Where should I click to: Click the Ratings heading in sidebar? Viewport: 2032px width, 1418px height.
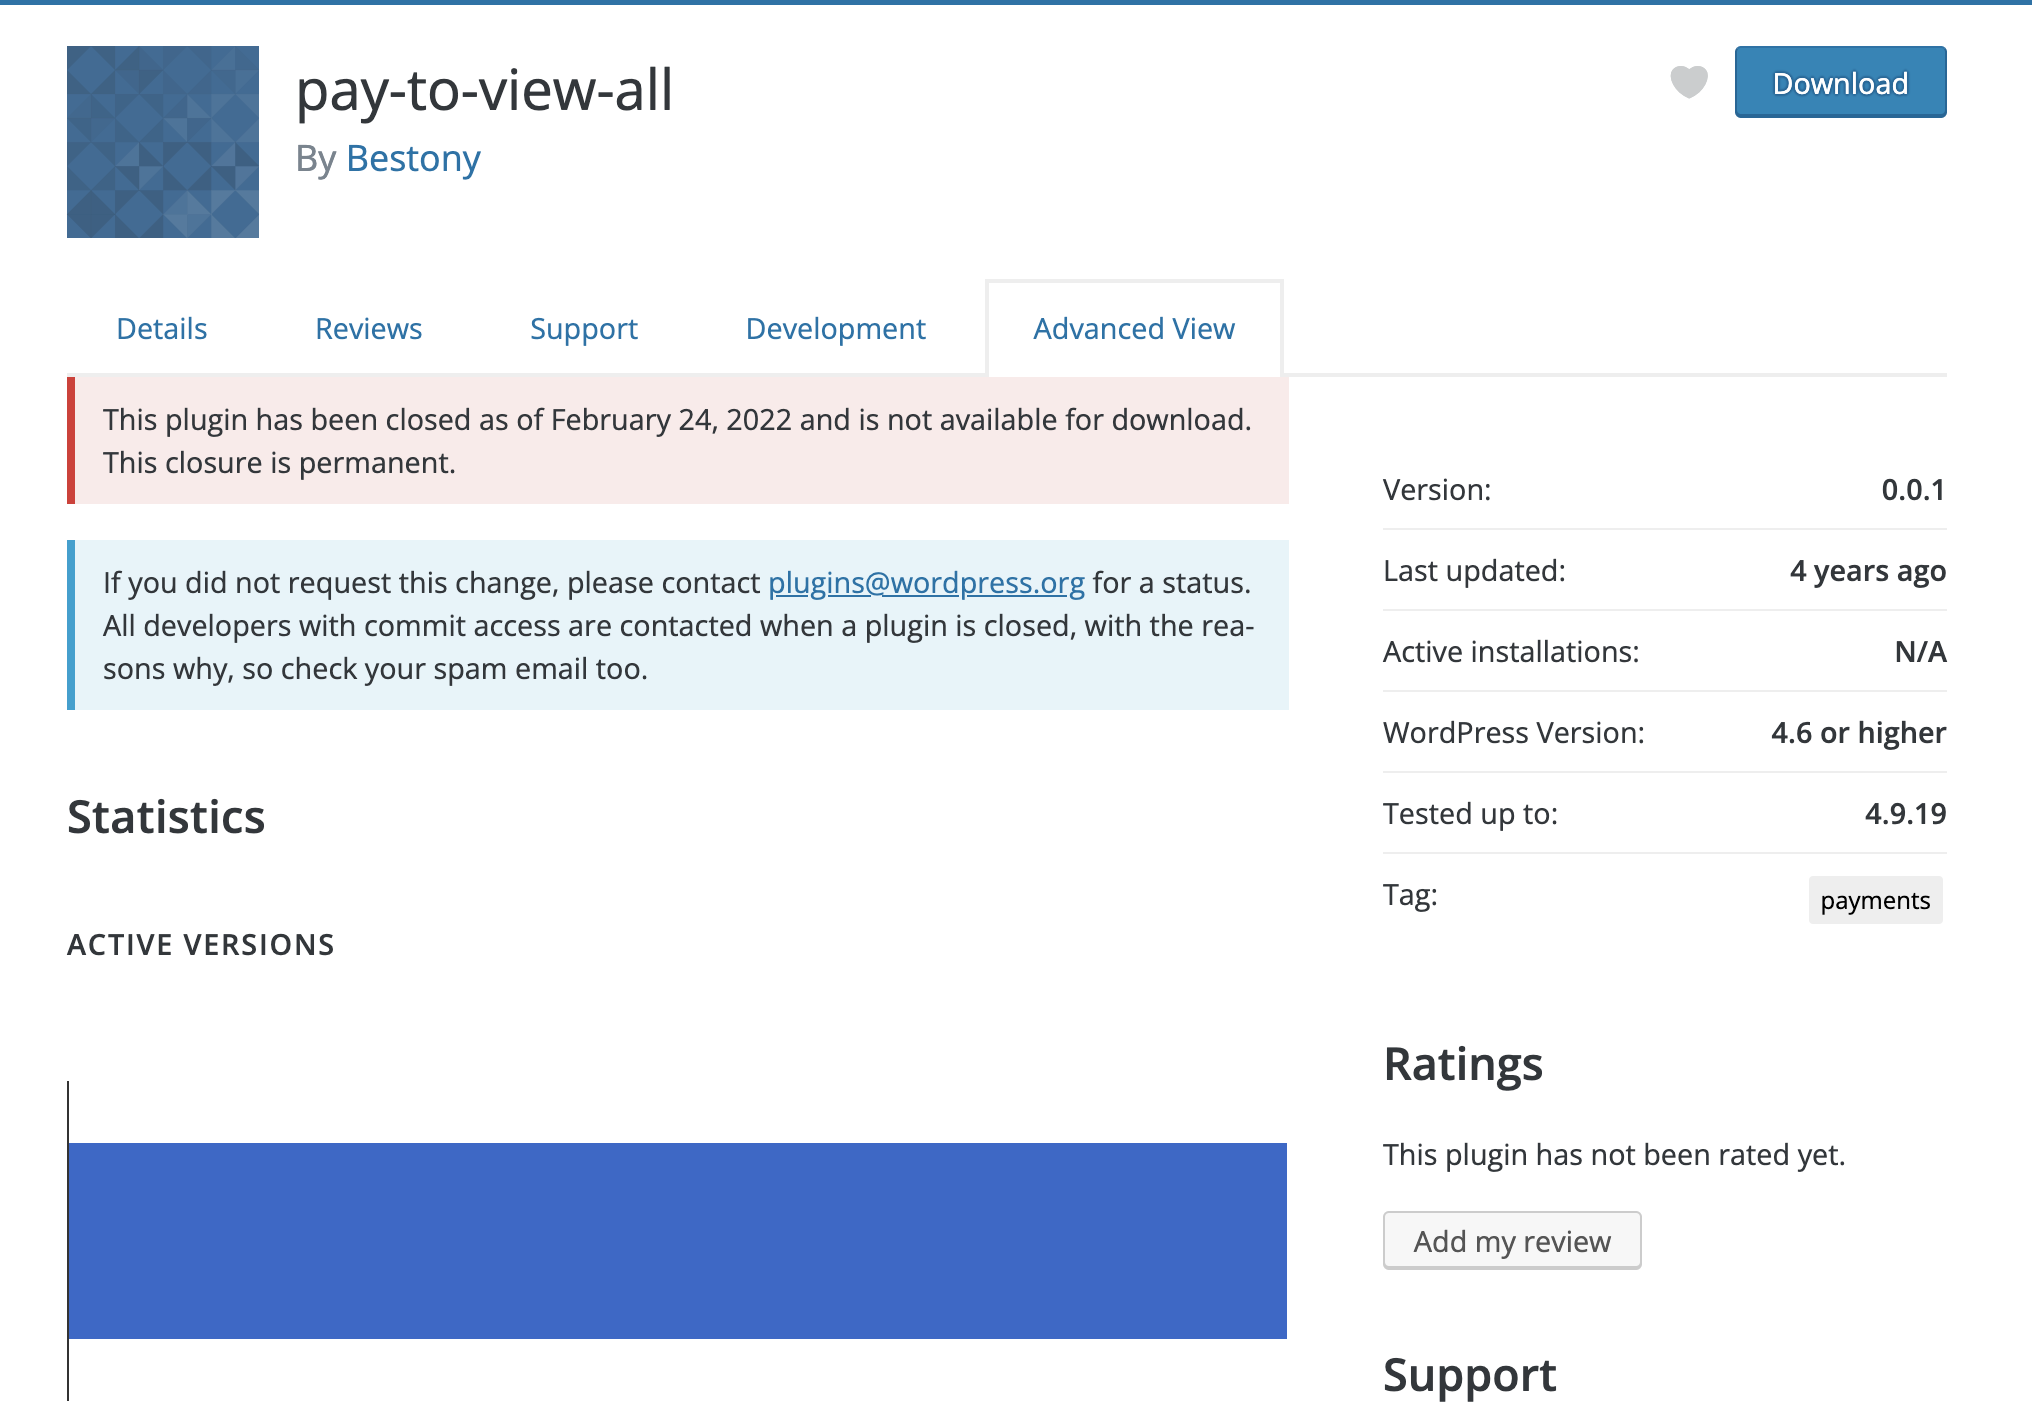coord(1462,1064)
